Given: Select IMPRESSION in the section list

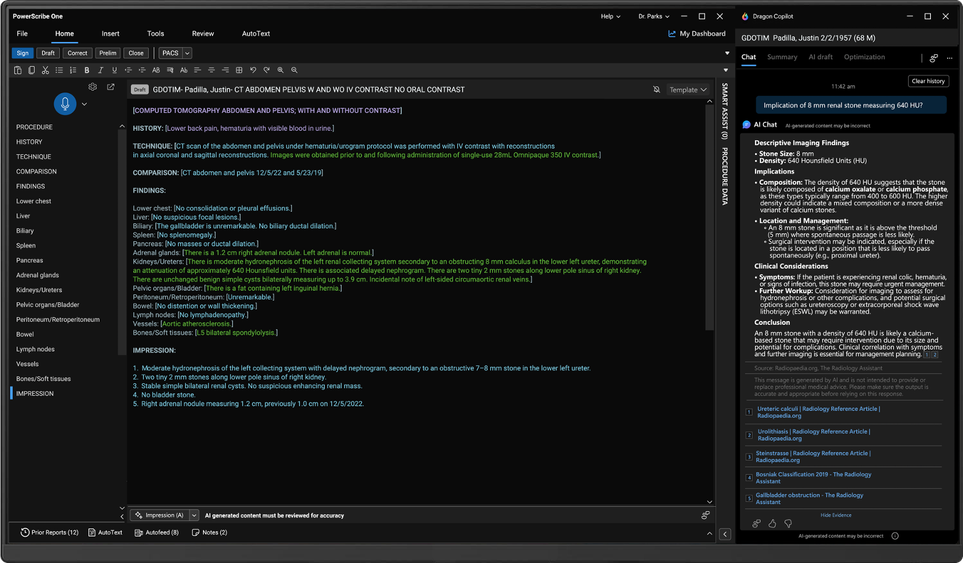Looking at the screenshot, I should [x=35, y=393].
